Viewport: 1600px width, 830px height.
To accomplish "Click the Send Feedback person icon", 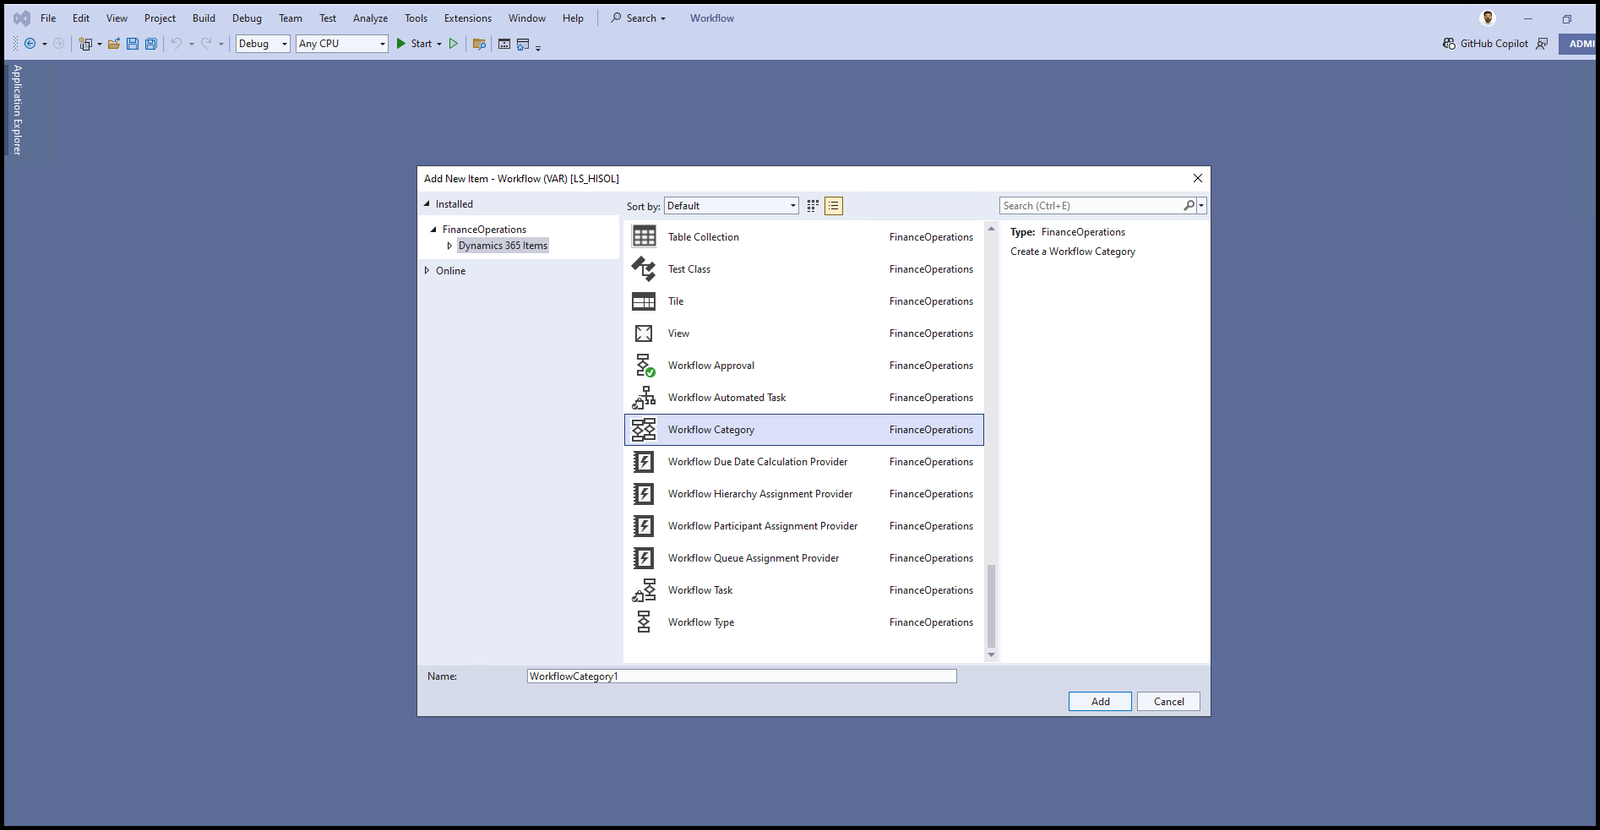I will pos(1542,43).
